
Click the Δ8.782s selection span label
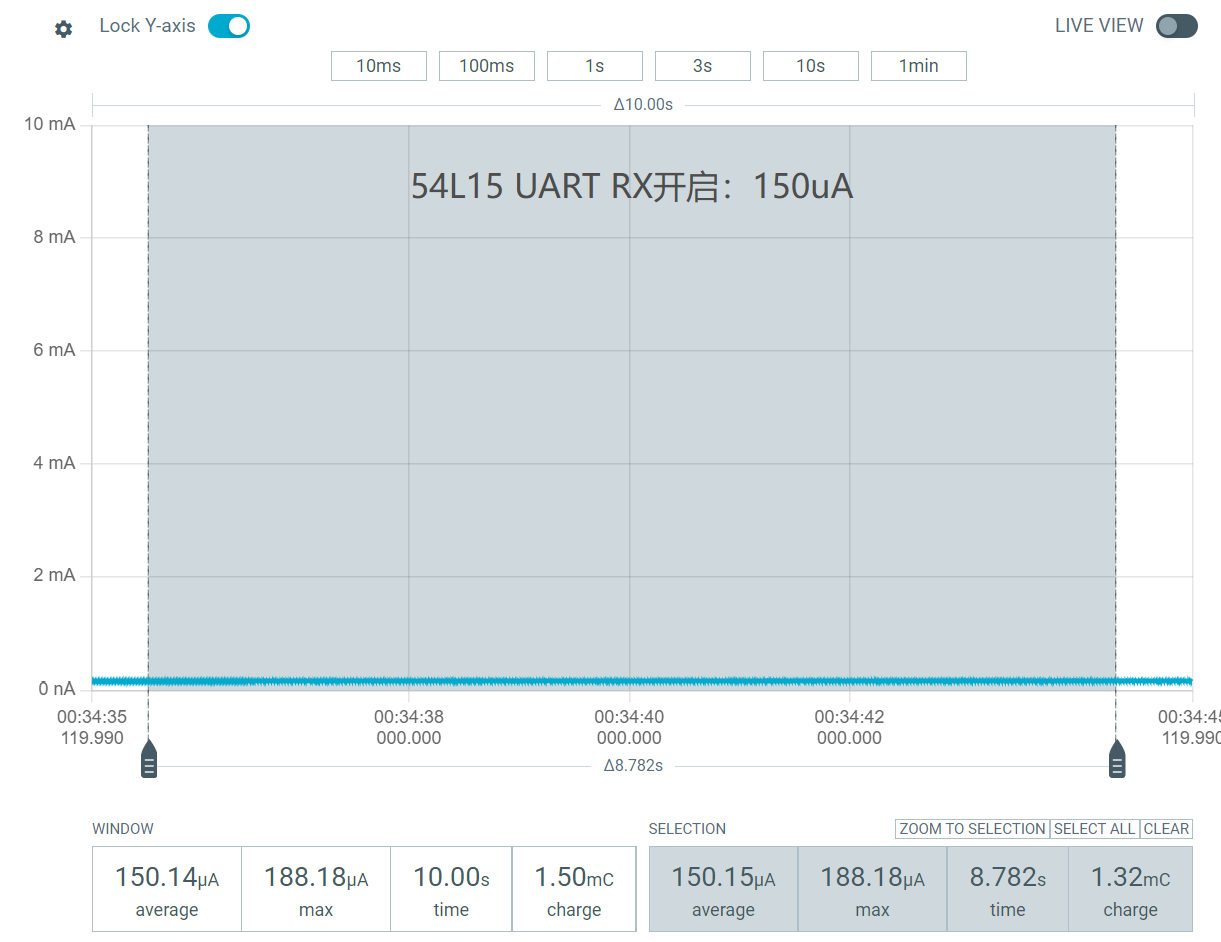(633, 765)
